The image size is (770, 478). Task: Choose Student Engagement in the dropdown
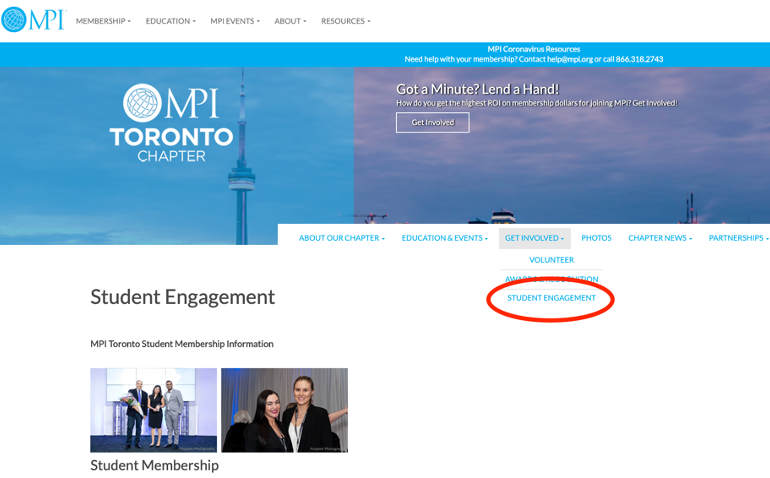(x=551, y=298)
